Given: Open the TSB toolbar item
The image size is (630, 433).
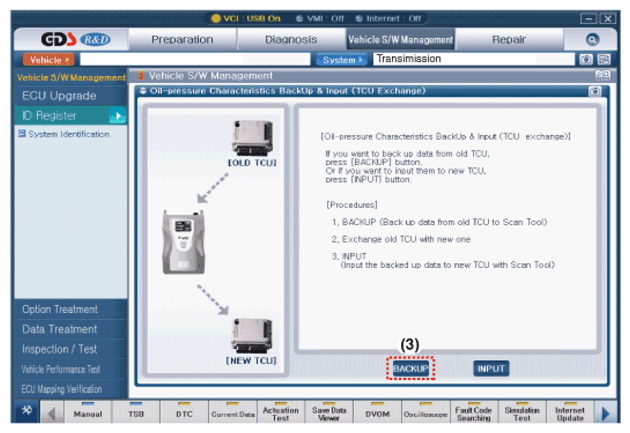Looking at the screenshot, I should pos(135,413).
